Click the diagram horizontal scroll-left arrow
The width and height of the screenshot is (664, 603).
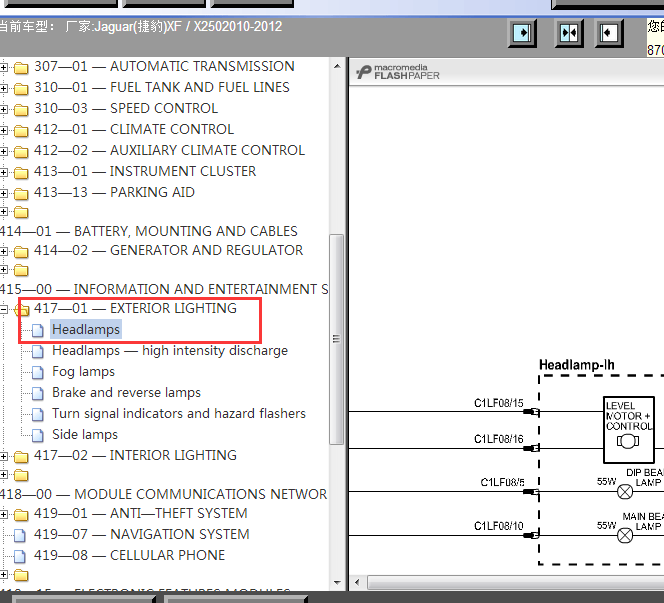357,583
